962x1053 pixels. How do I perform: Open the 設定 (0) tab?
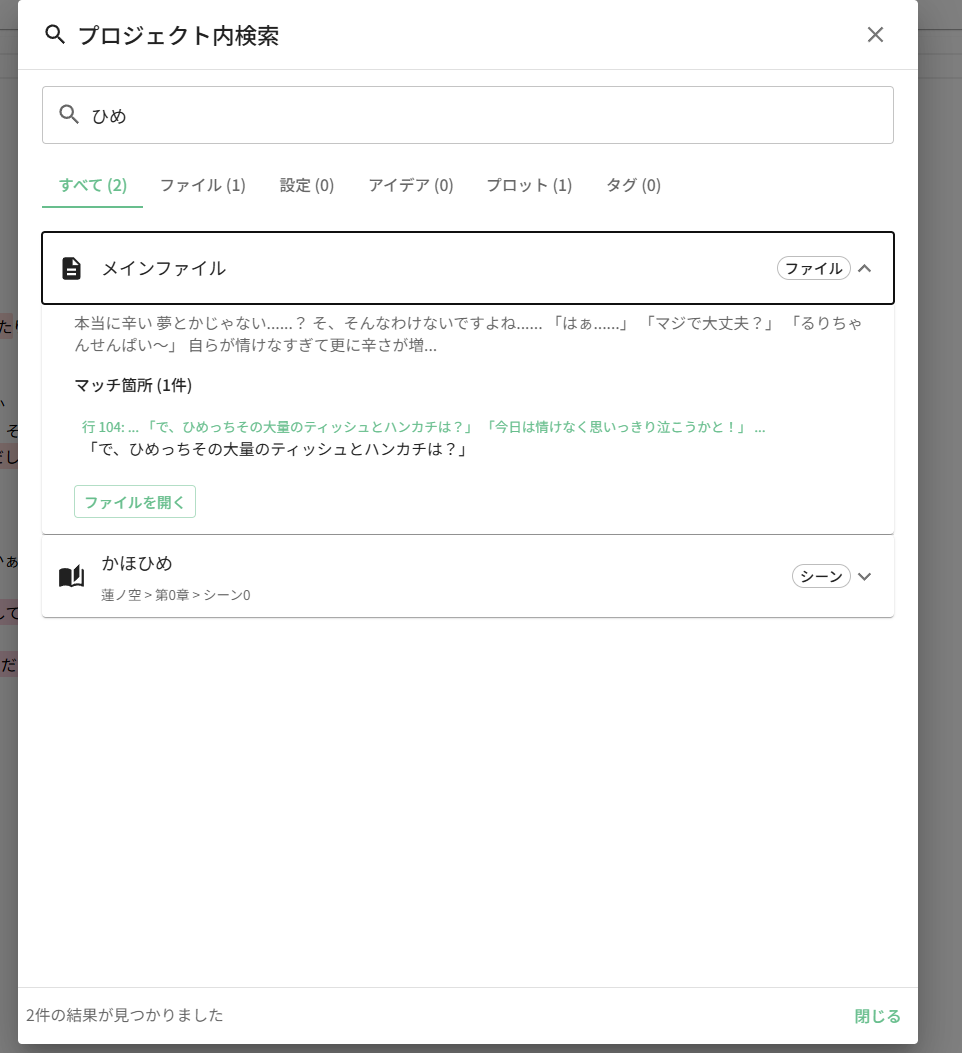click(307, 185)
